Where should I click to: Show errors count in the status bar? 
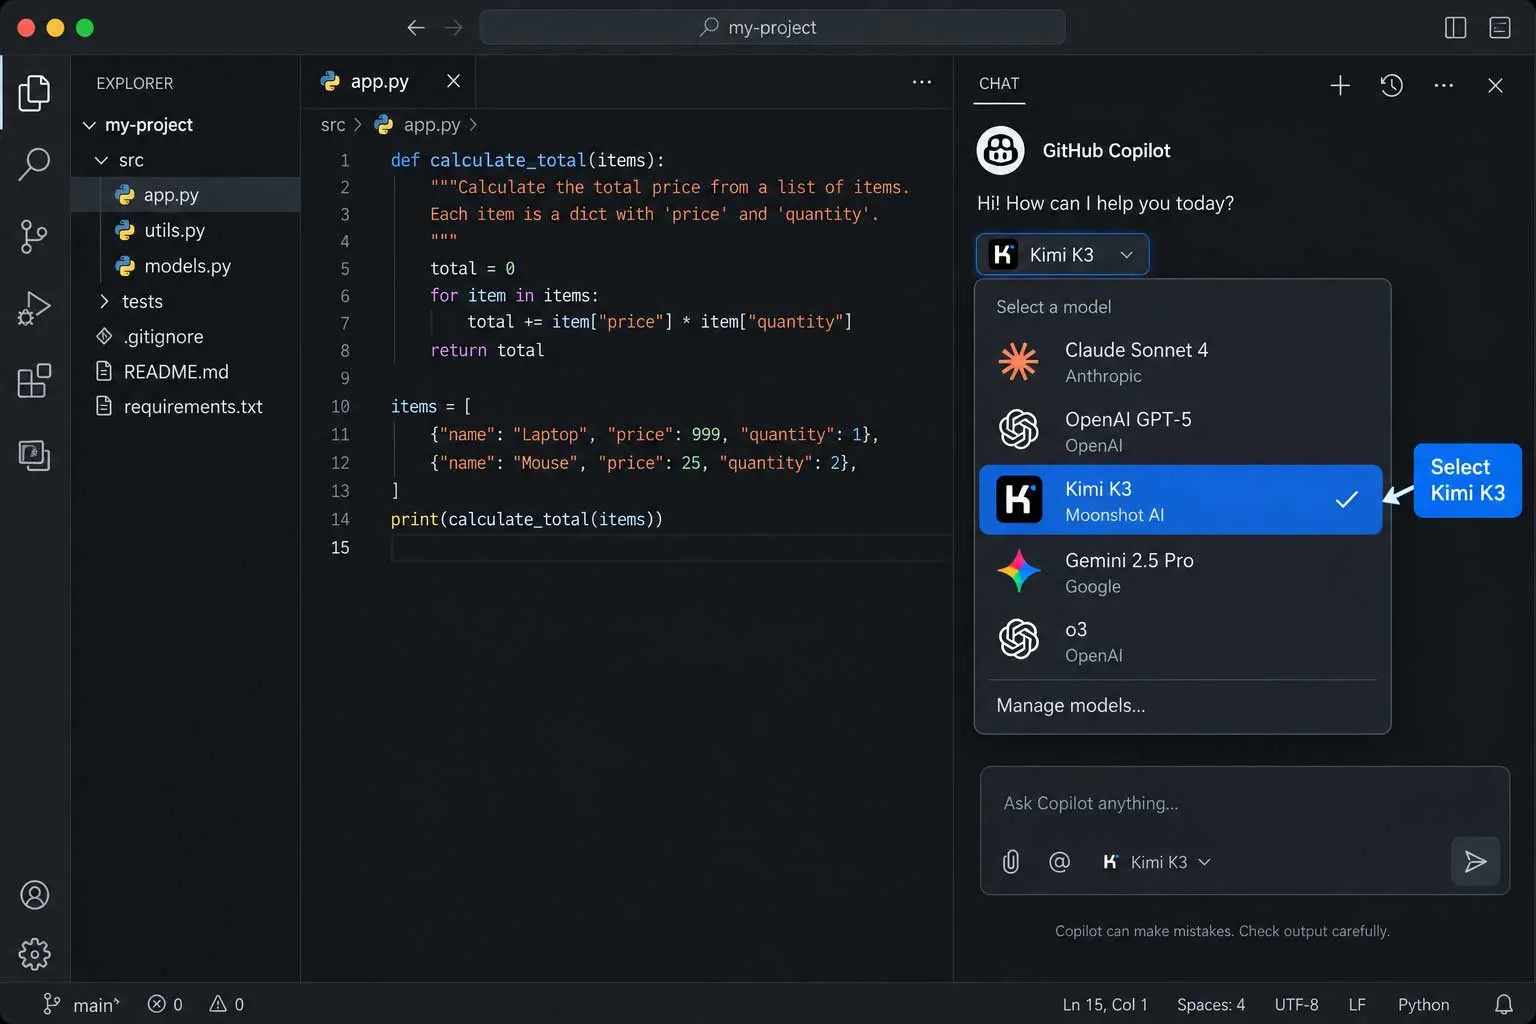coord(165,1005)
